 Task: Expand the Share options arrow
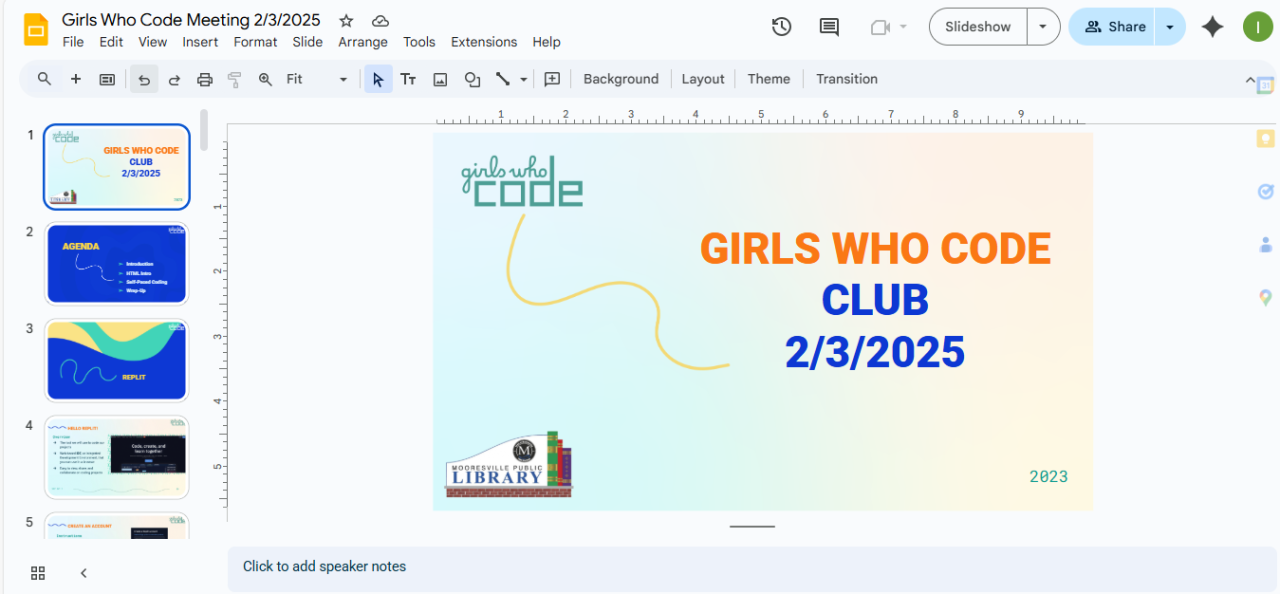coord(1170,27)
